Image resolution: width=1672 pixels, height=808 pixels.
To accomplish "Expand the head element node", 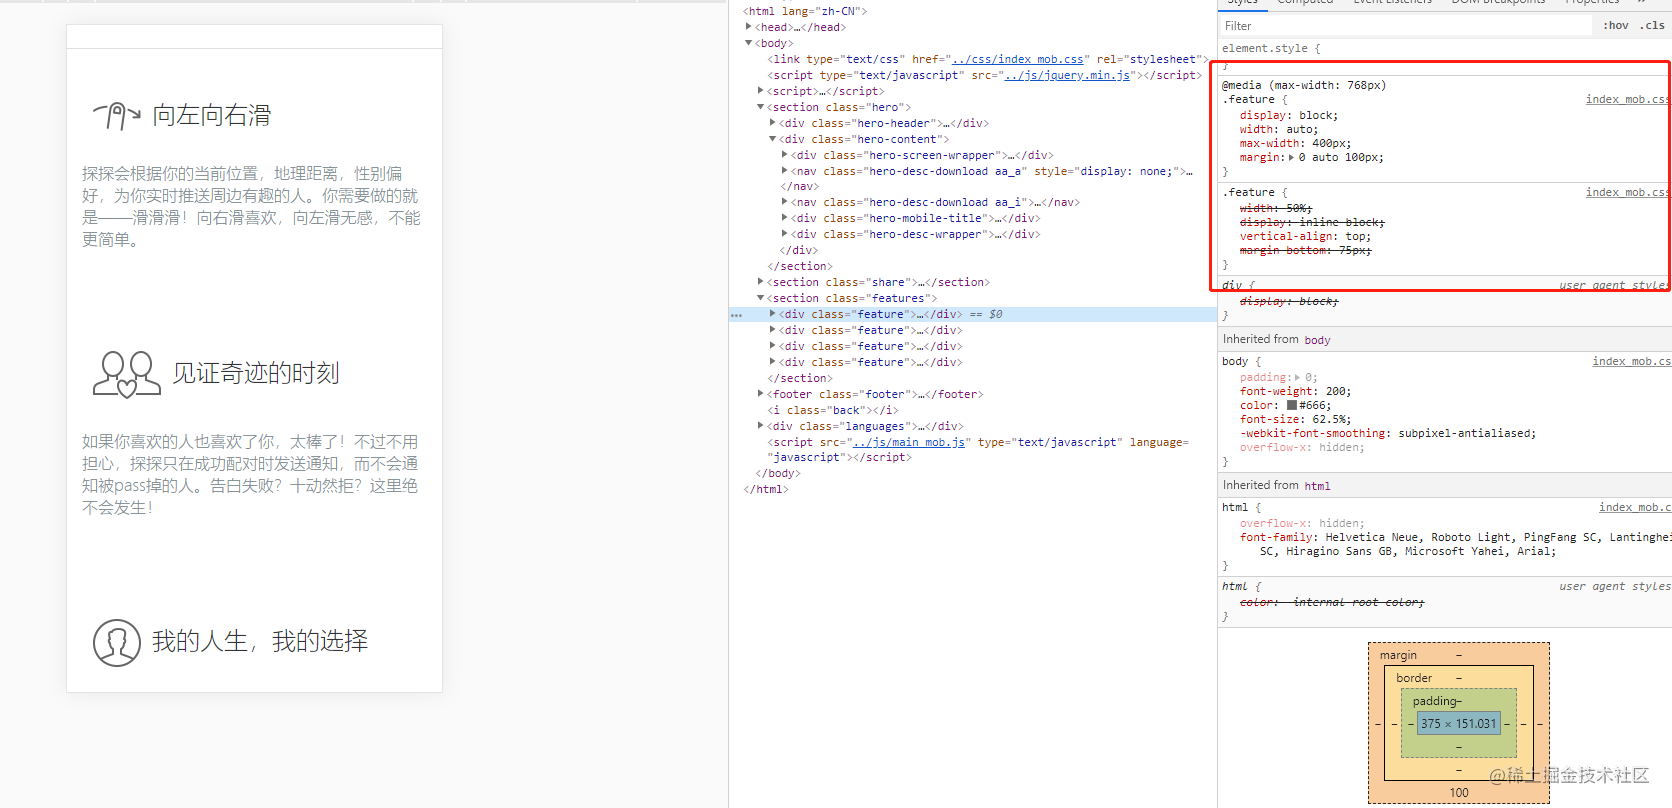I will (x=749, y=27).
